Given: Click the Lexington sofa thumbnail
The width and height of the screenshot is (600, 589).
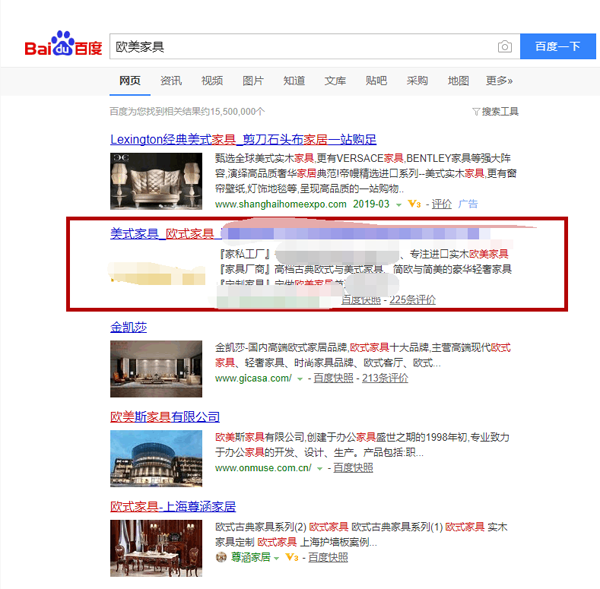Looking at the screenshot, I should point(156,181).
